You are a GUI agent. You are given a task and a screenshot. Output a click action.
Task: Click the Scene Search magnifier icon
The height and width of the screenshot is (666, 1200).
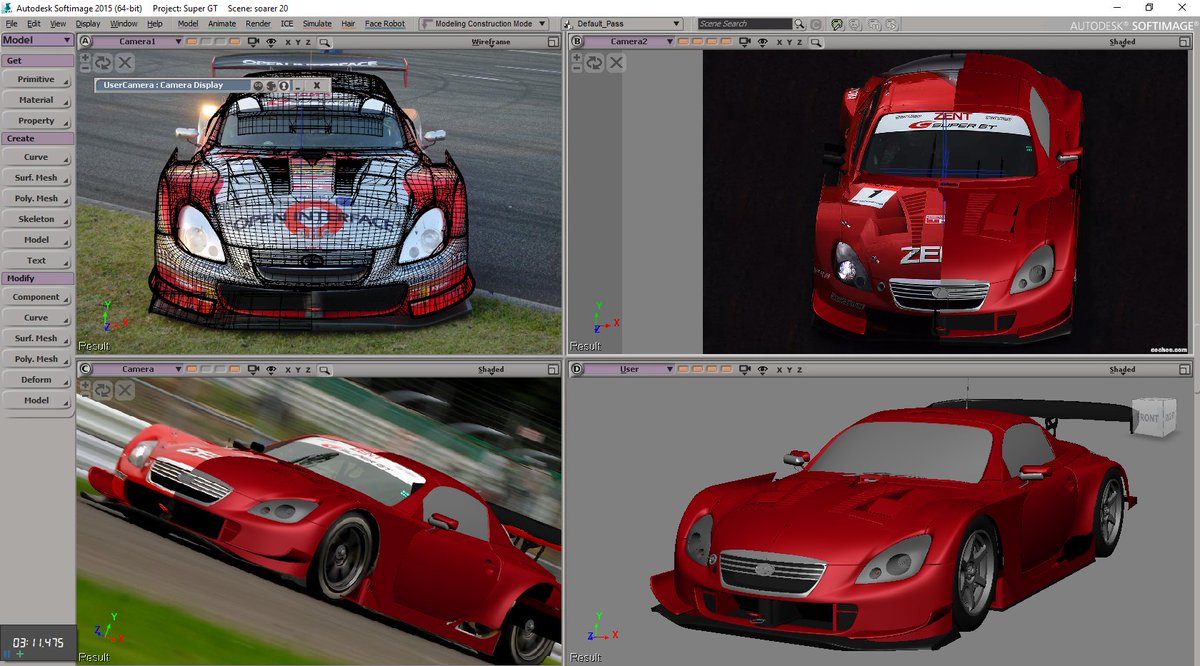tap(800, 24)
